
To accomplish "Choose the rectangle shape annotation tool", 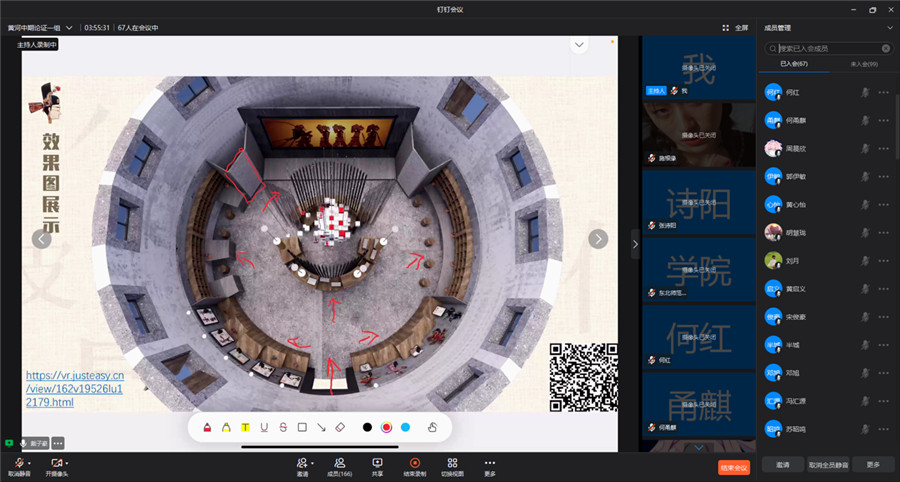I will (x=302, y=427).
